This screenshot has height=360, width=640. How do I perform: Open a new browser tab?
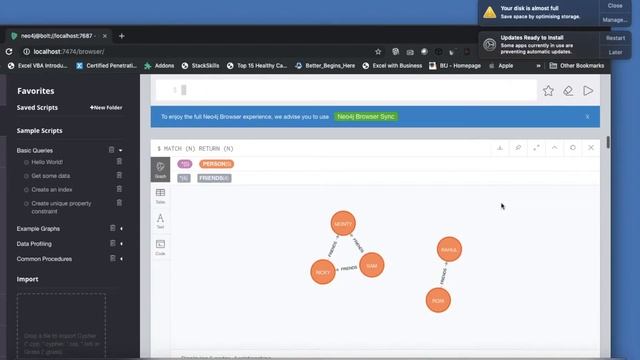pyautogui.click(x=121, y=36)
